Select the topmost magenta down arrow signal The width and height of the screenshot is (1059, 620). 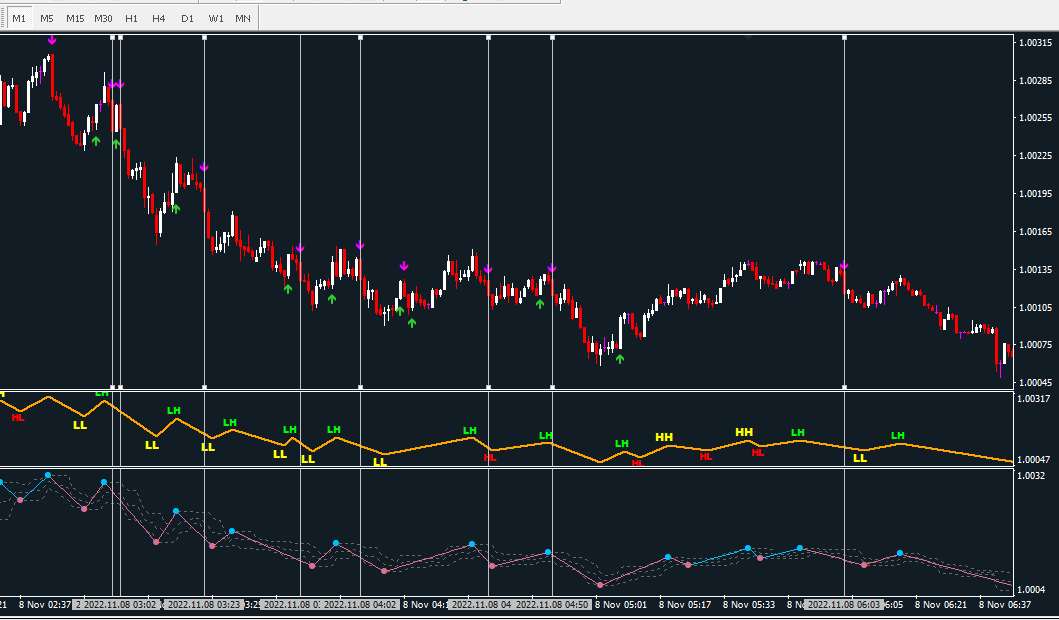[52, 40]
